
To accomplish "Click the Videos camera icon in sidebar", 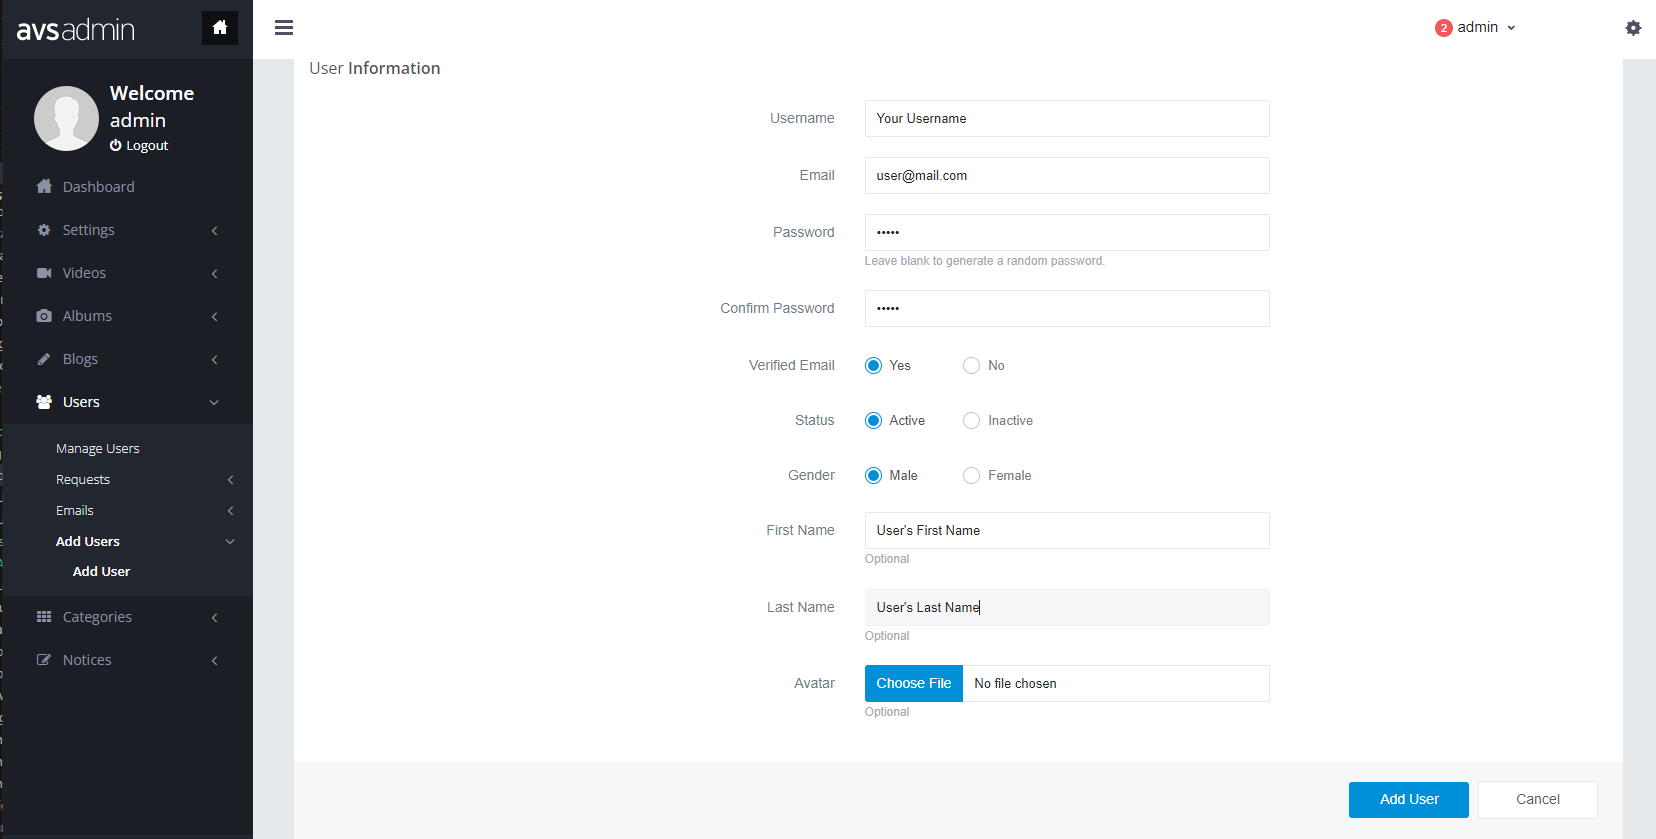I will coord(44,273).
